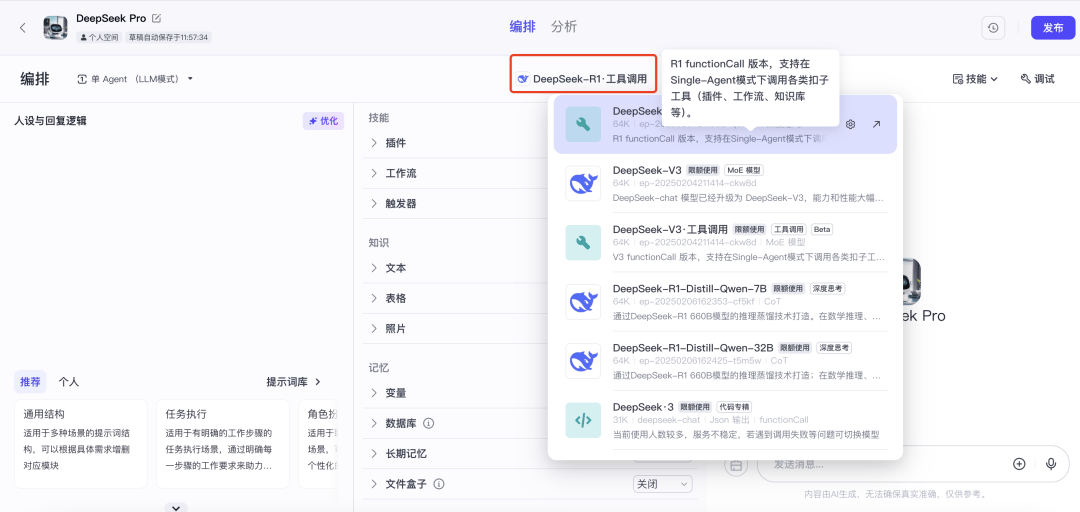The width and height of the screenshot is (1080, 512).
Task: Click the 个人空间 tag under bot name
Action: click(x=99, y=37)
